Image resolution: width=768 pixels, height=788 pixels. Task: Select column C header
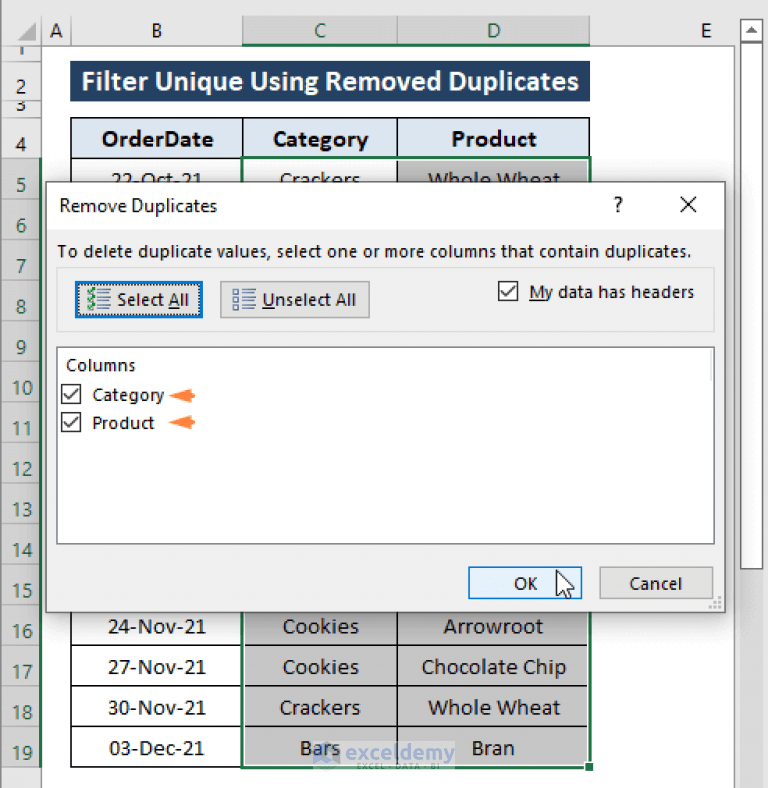pos(320,31)
